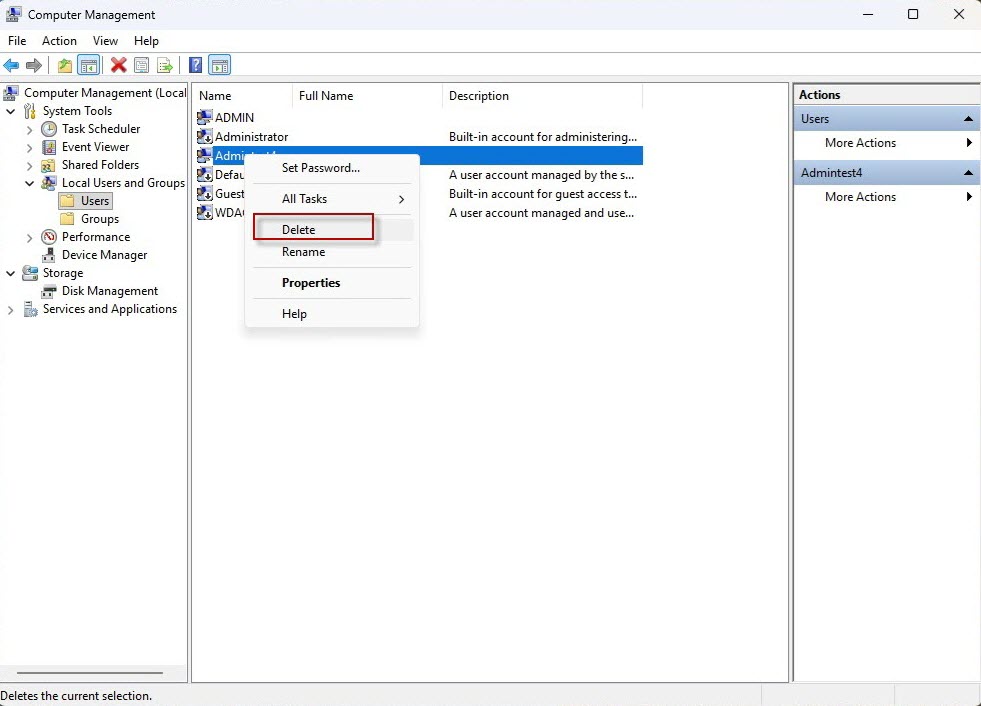This screenshot has height=706, width=981.
Task: Expand the Event Viewer node
Action: pos(29,148)
